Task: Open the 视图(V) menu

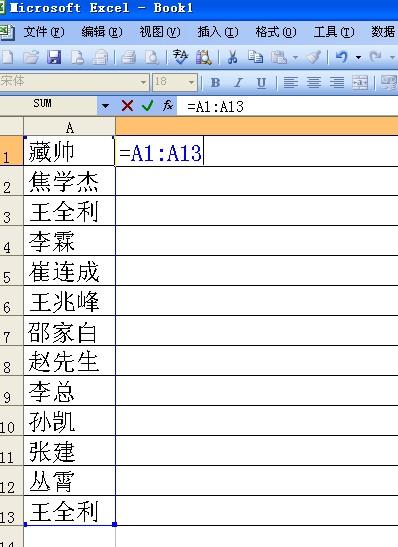Action: click(x=160, y=32)
